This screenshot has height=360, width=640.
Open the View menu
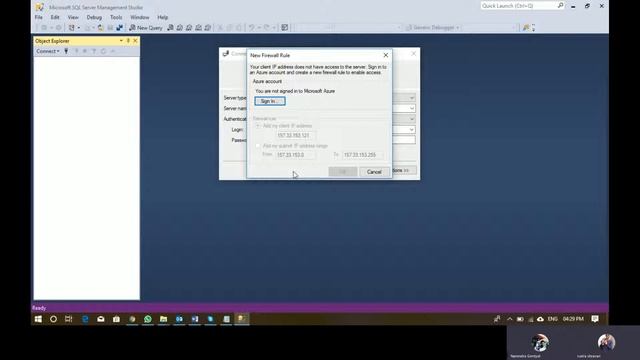tap(73, 17)
